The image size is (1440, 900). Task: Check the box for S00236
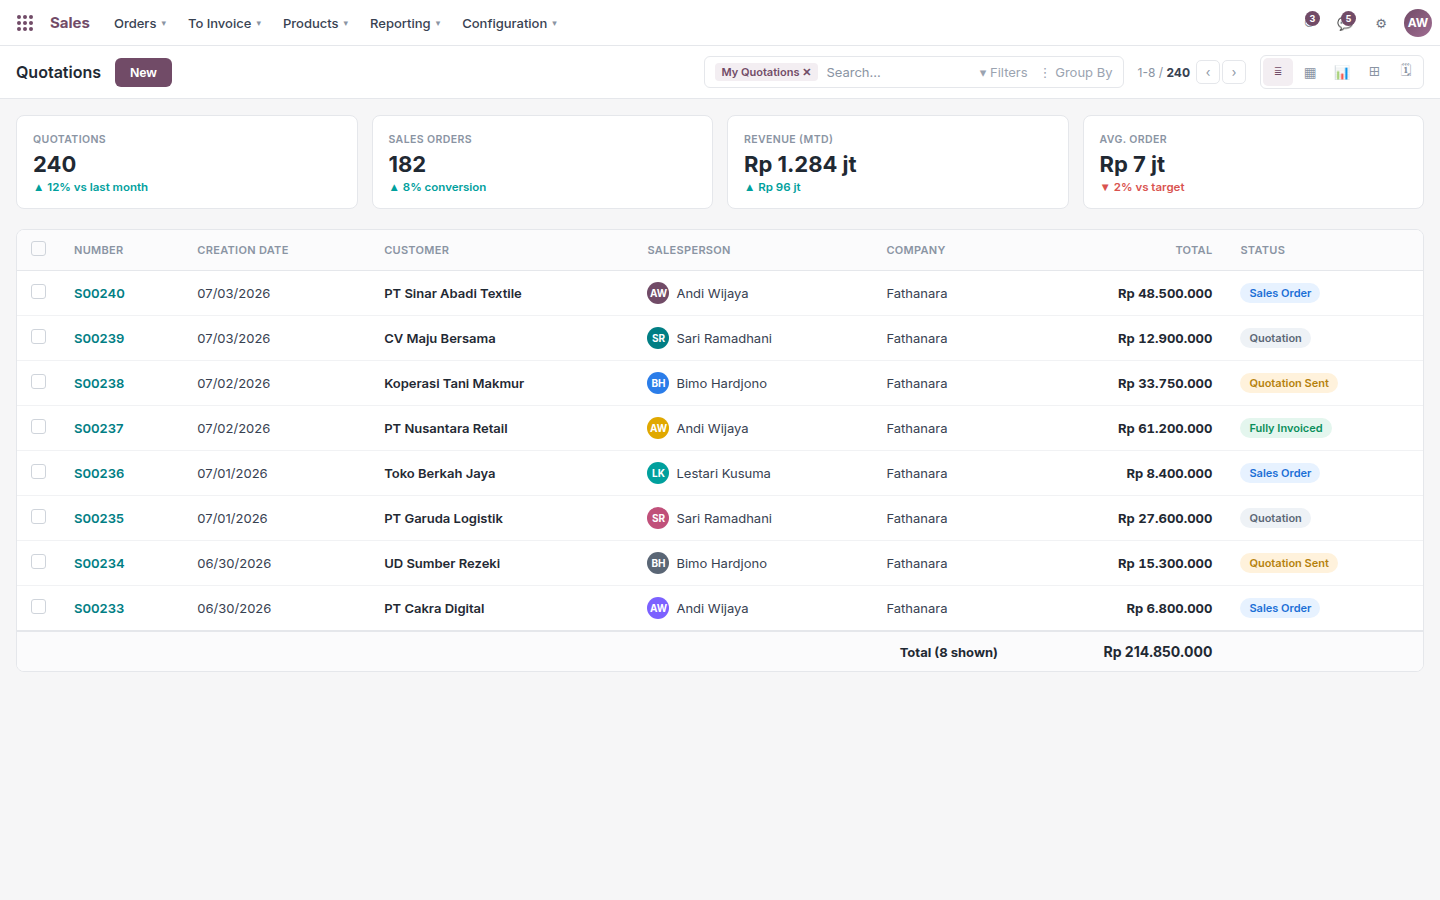[x=39, y=472]
